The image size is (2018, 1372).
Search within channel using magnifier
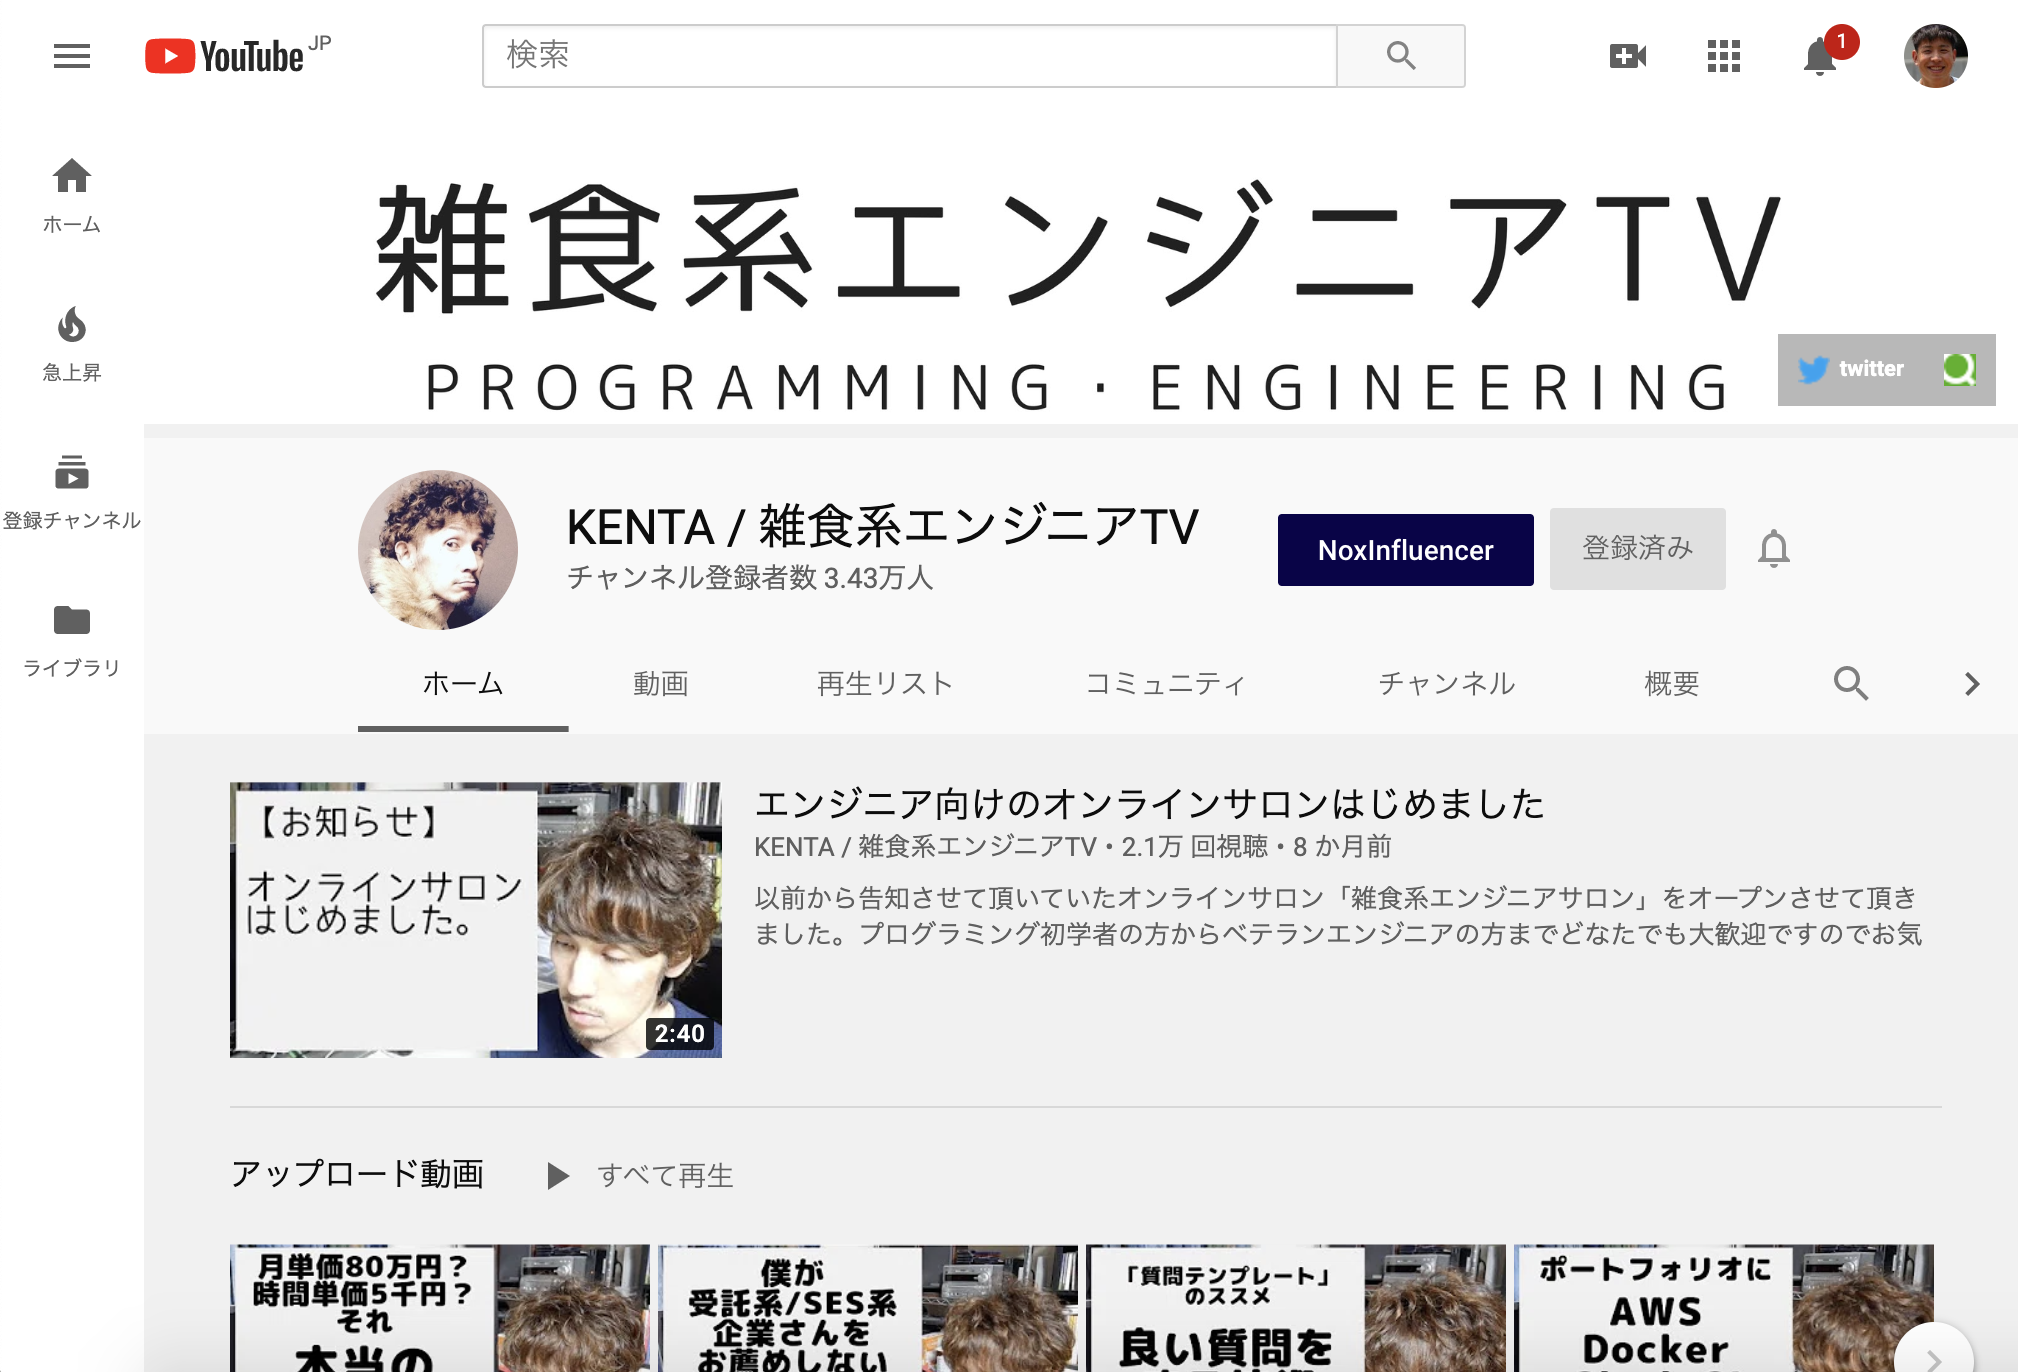1850,684
